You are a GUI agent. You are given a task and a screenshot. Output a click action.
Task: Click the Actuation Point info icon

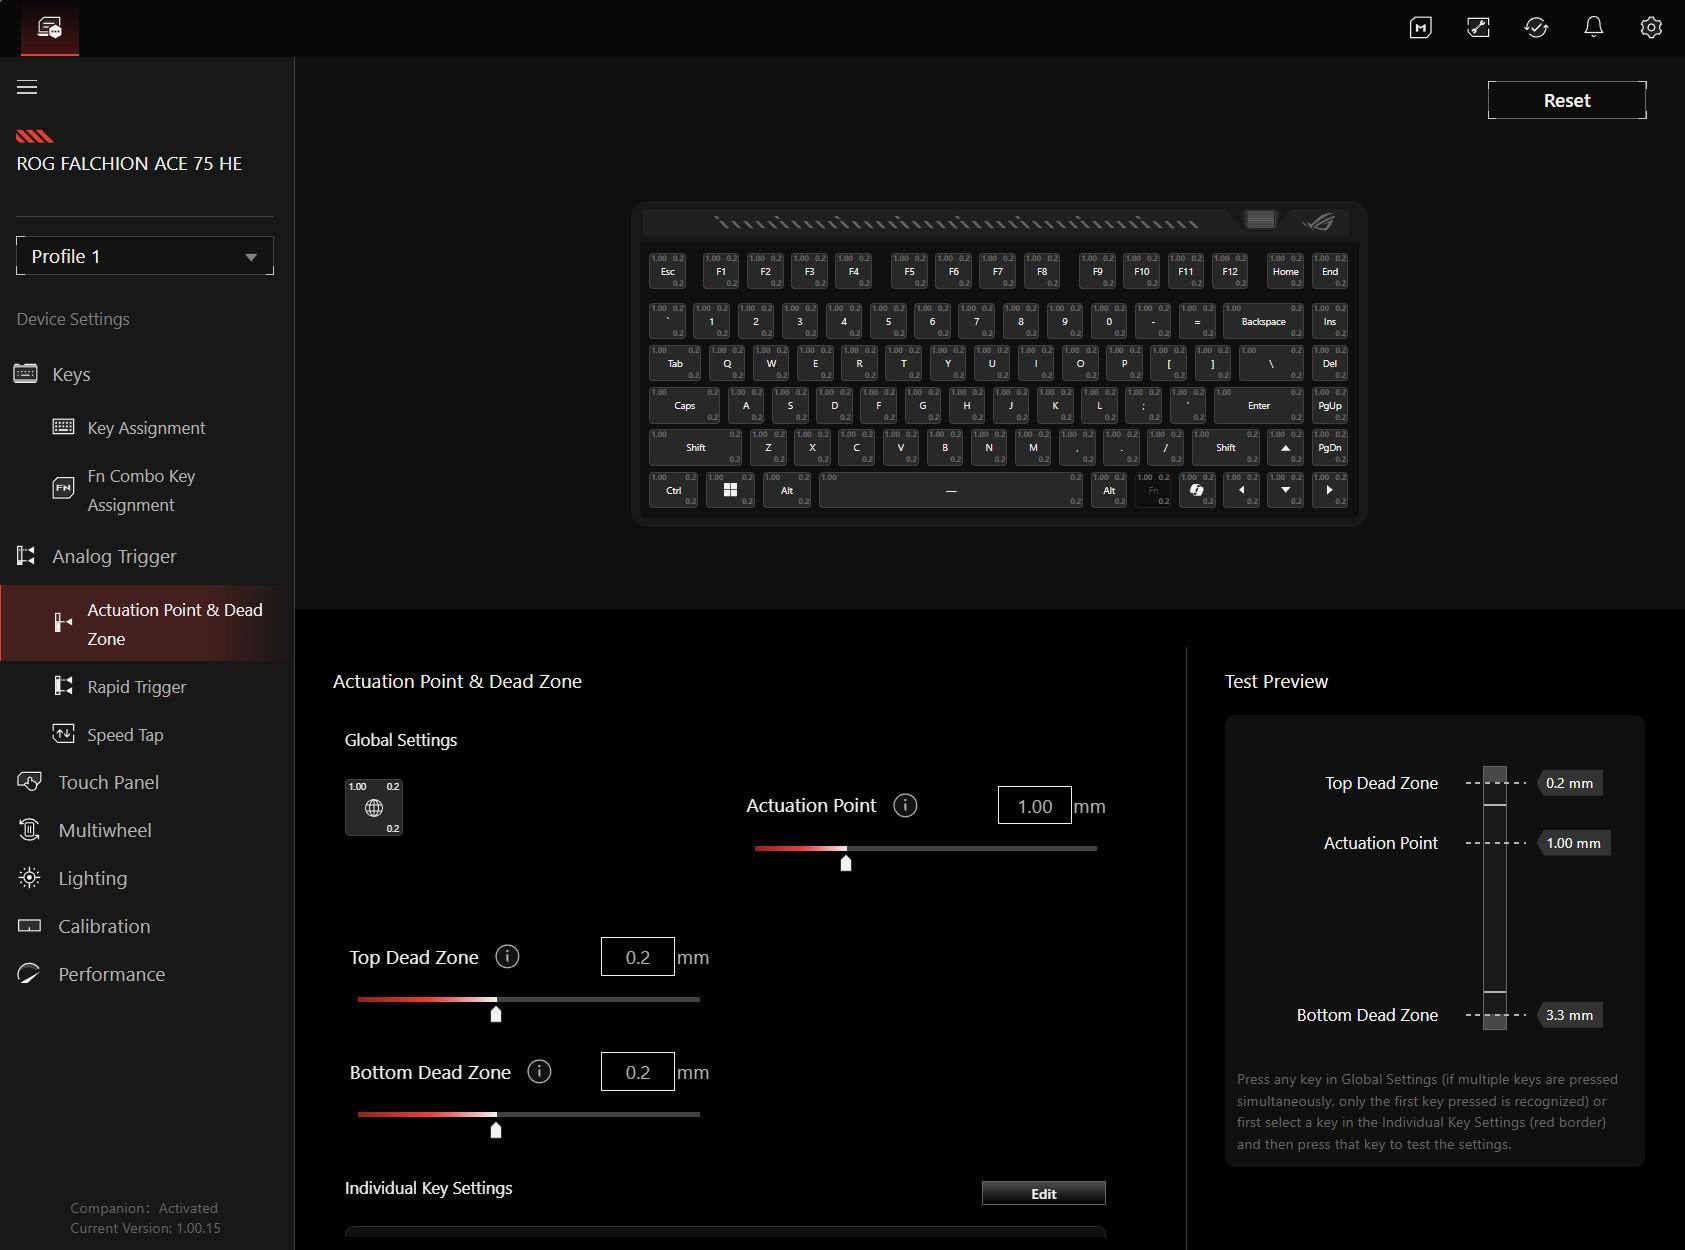click(905, 806)
